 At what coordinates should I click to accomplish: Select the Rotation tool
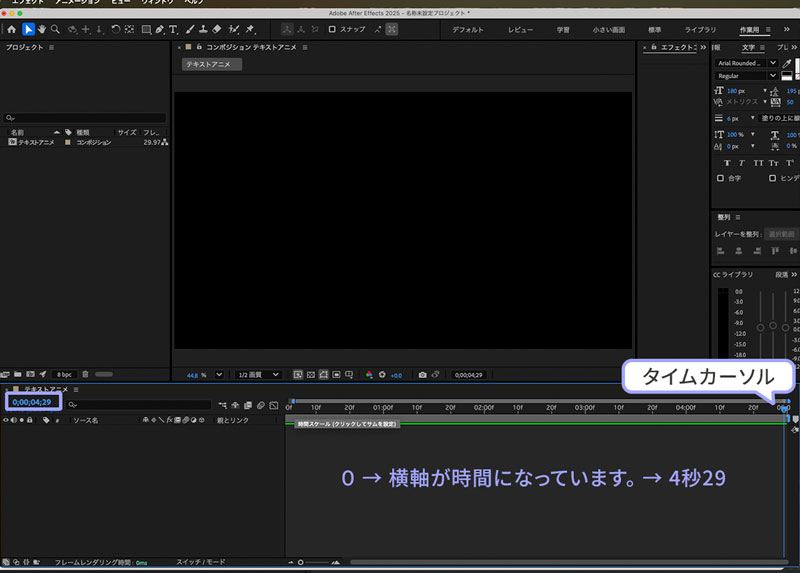pyautogui.click(x=116, y=30)
